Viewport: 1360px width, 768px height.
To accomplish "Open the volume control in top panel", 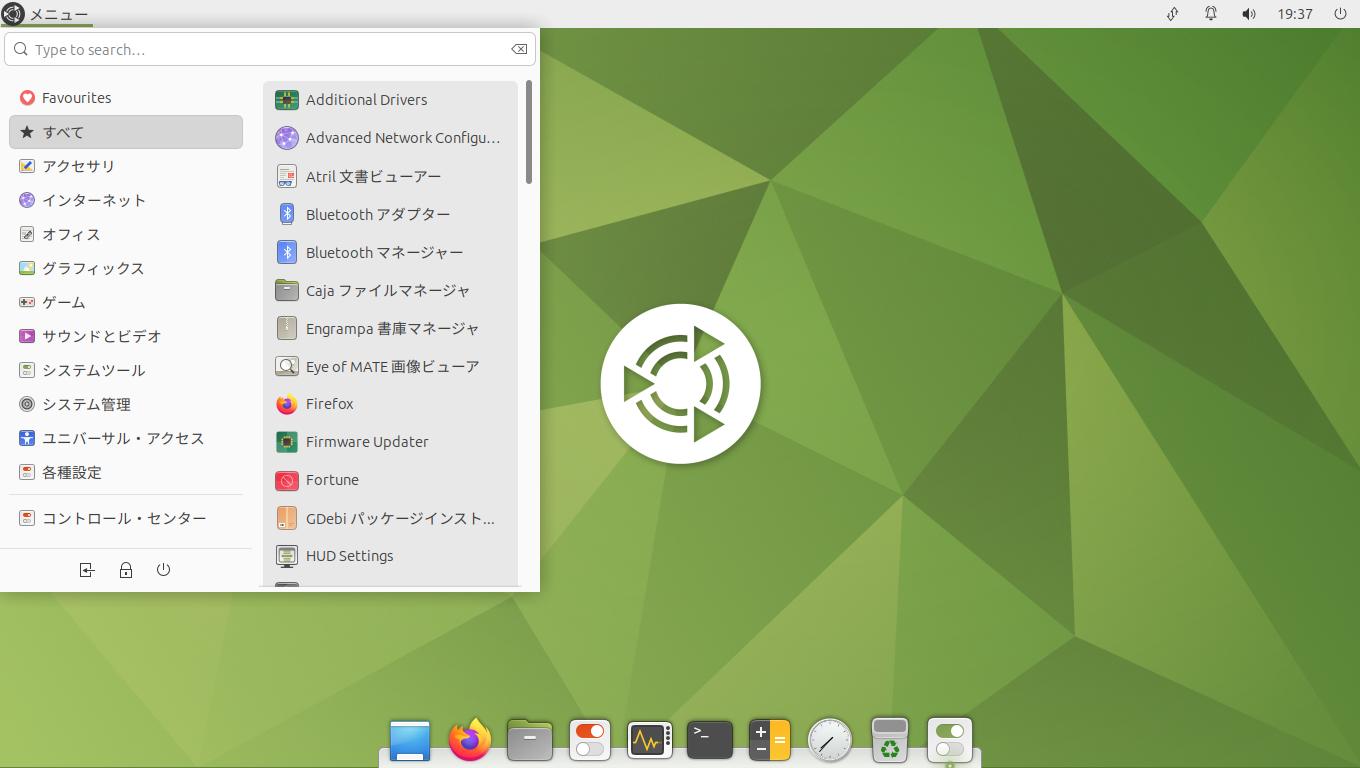I will click(x=1249, y=14).
